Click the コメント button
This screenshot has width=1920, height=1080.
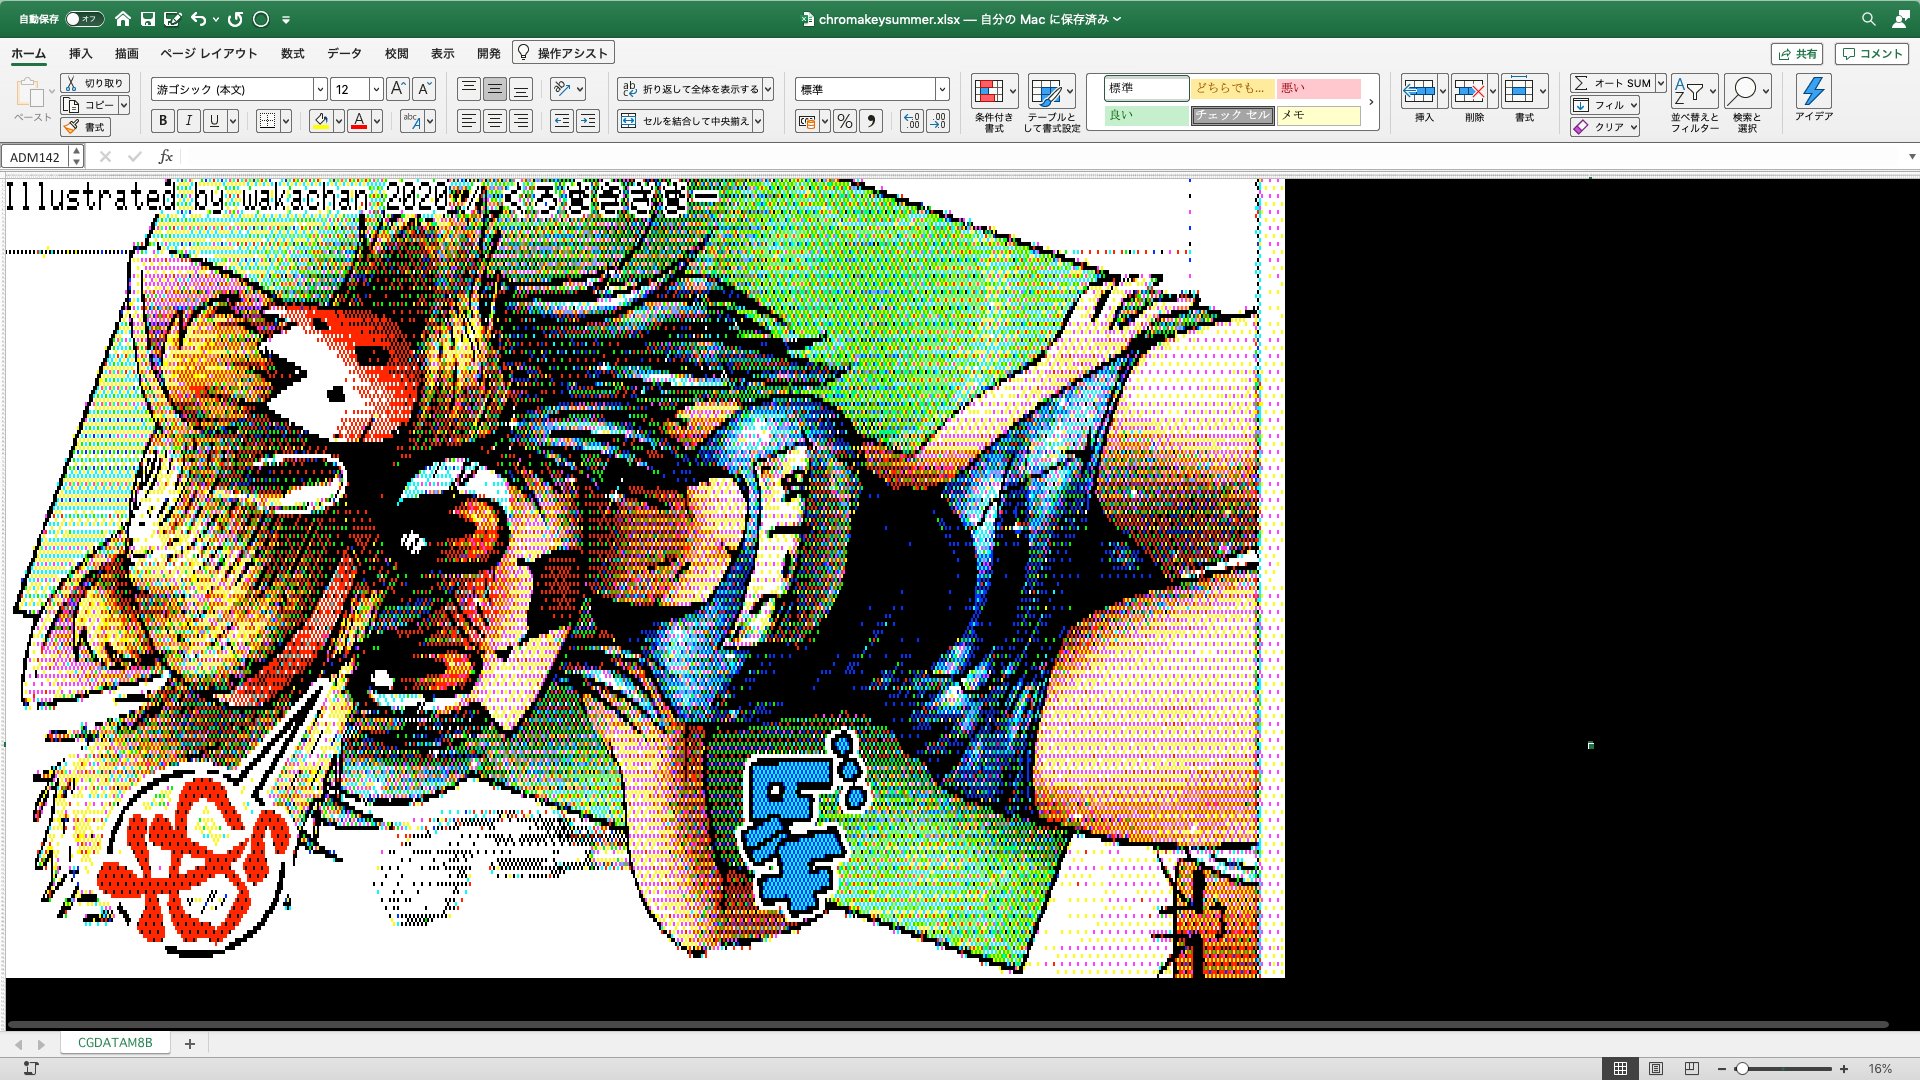pos(1871,54)
